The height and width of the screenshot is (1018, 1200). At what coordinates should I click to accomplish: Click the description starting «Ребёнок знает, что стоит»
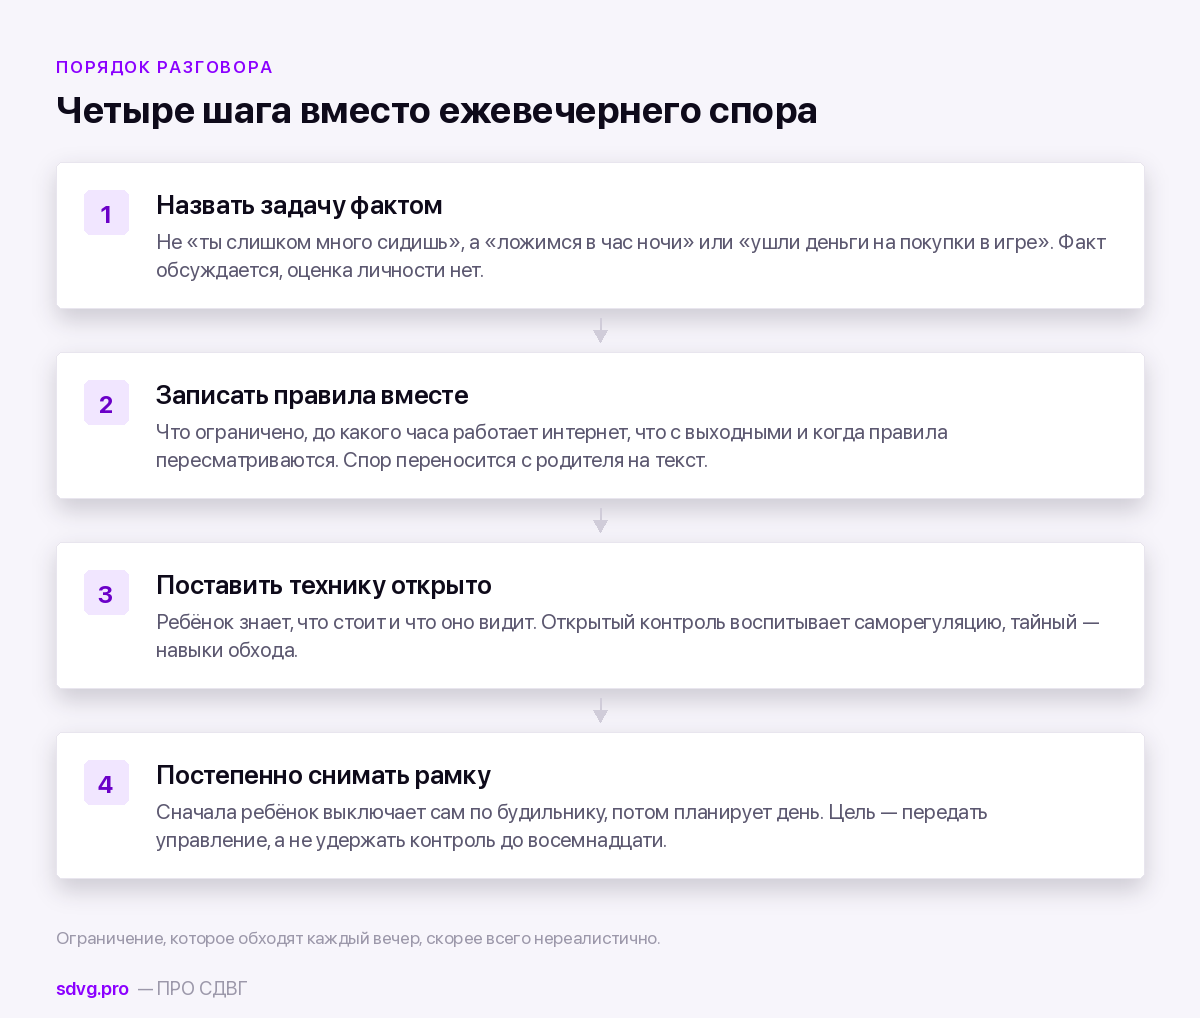[x=628, y=636]
